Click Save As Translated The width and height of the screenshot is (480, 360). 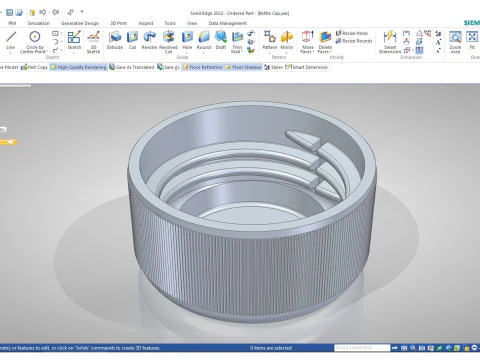coord(132,67)
